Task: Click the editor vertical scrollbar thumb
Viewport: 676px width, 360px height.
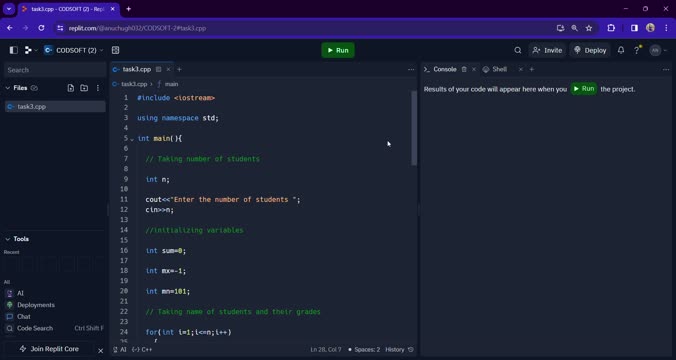Action: click(x=414, y=128)
